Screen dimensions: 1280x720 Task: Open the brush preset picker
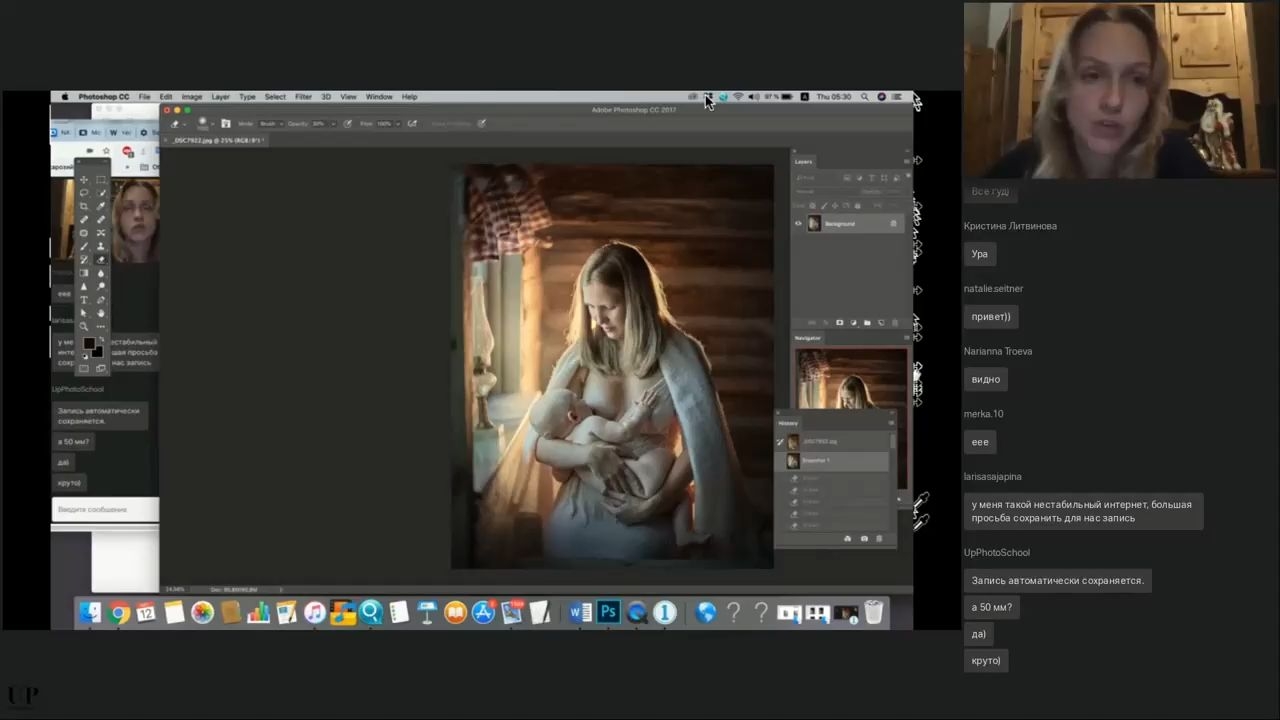[x=204, y=123]
